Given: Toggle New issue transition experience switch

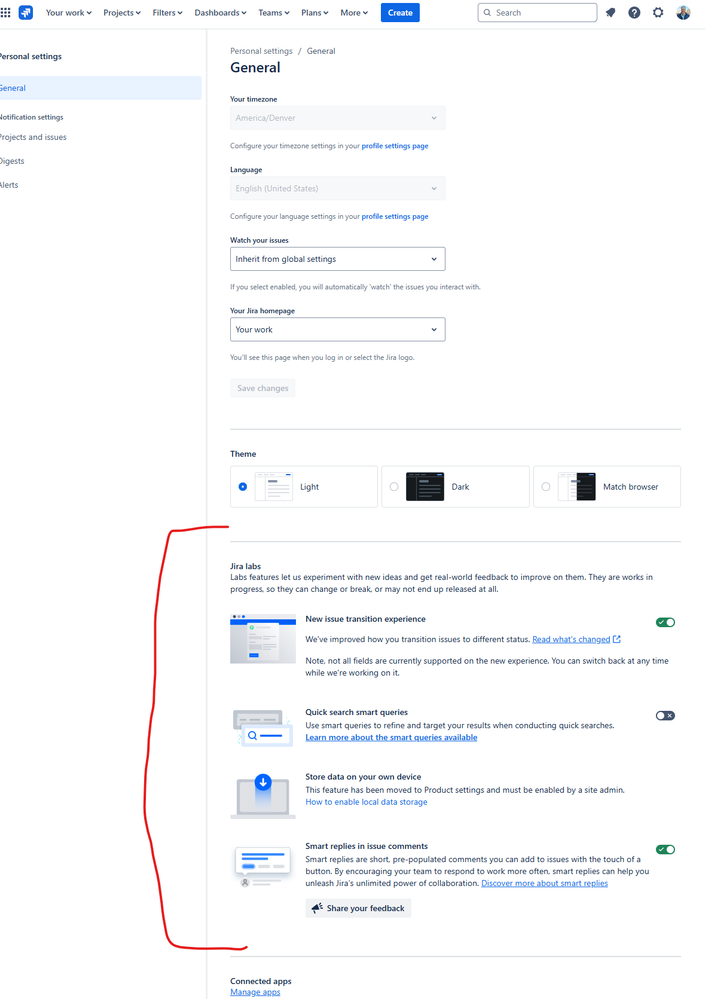Looking at the screenshot, I should click(x=666, y=622).
